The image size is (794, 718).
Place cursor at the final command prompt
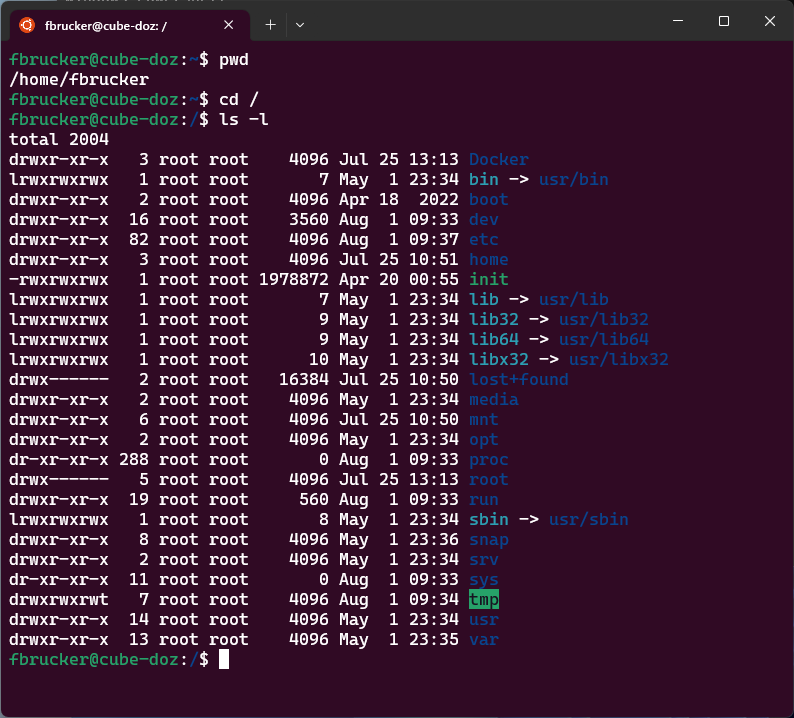[224, 660]
